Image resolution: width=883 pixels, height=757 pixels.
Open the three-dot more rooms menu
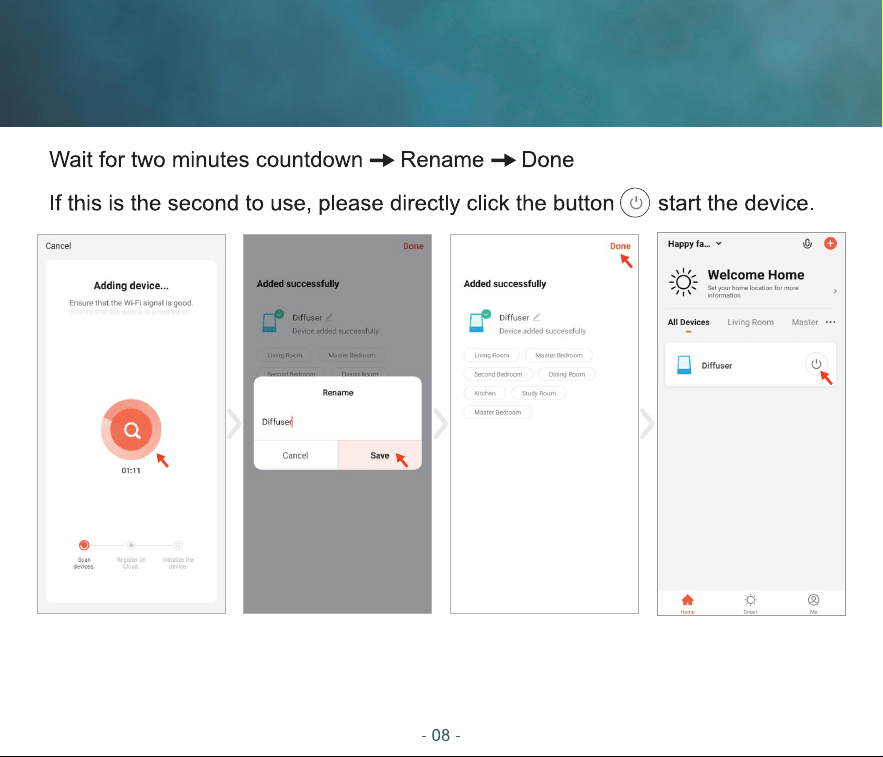coord(830,322)
